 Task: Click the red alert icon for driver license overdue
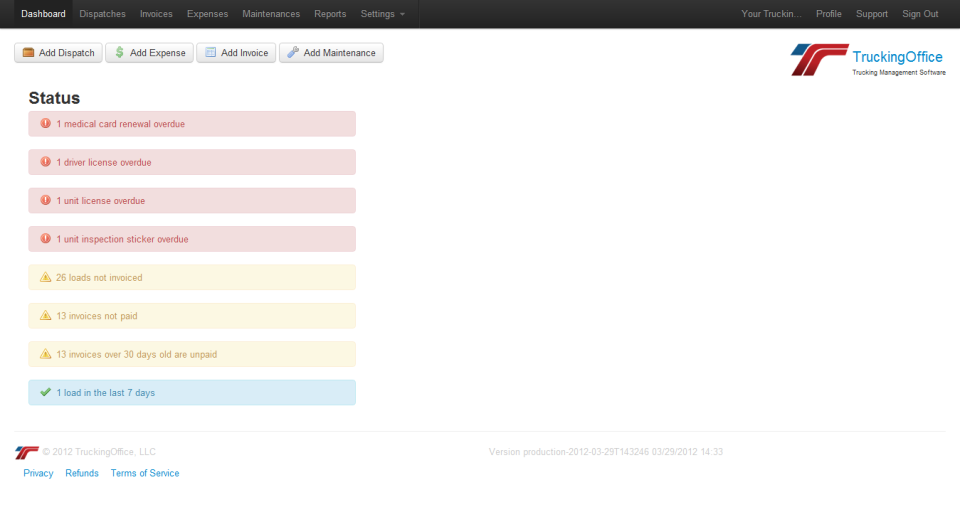tap(45, 162)
